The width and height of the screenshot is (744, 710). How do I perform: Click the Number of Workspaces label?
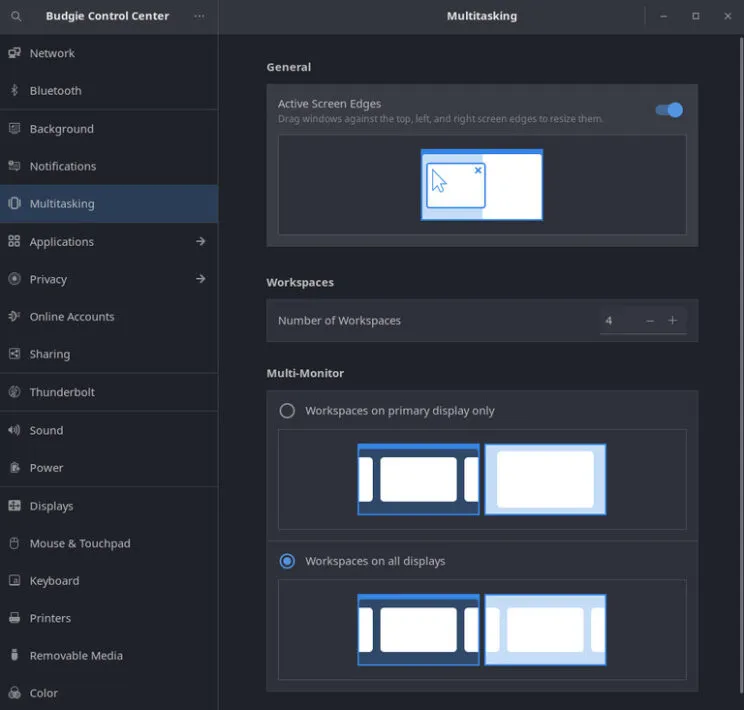[339, 321]
